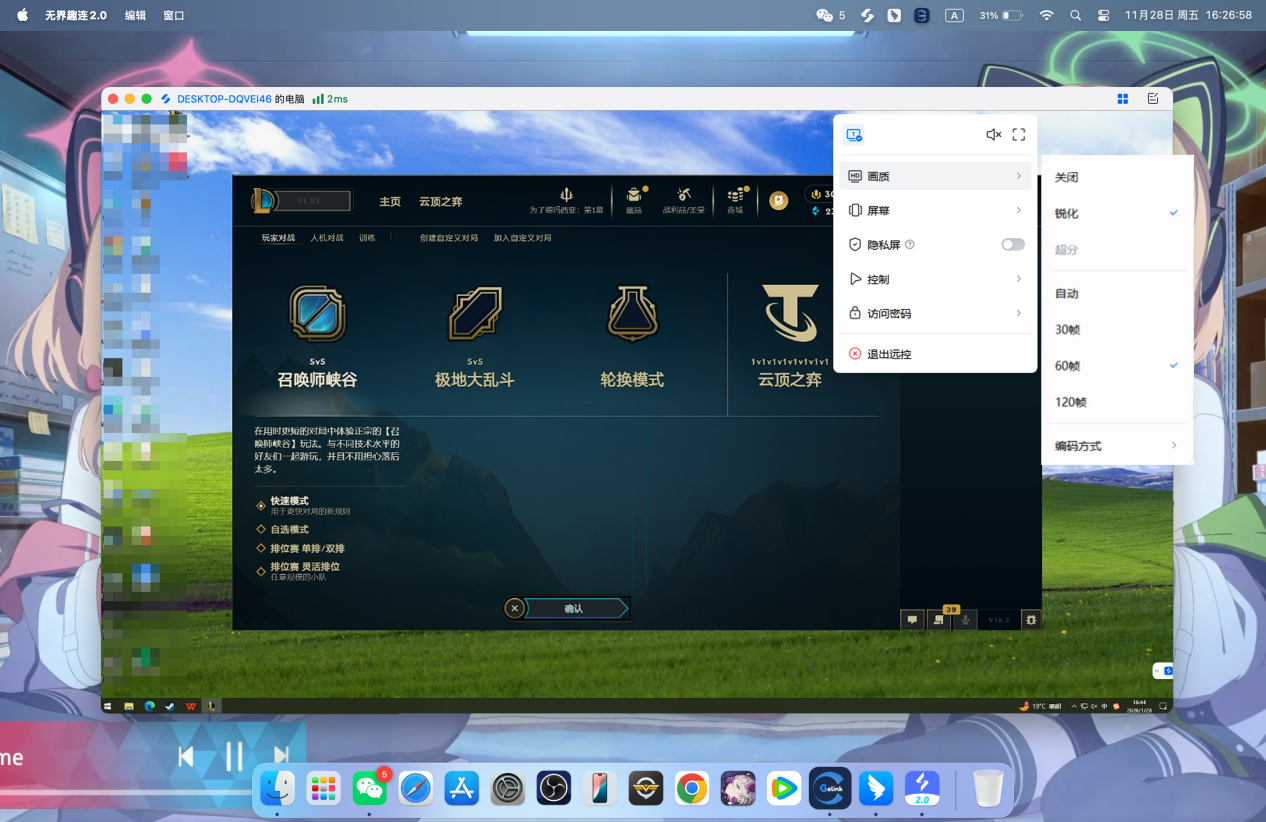
Task: Open the 编辑 menu in menu bar
Action: [135, 16]
